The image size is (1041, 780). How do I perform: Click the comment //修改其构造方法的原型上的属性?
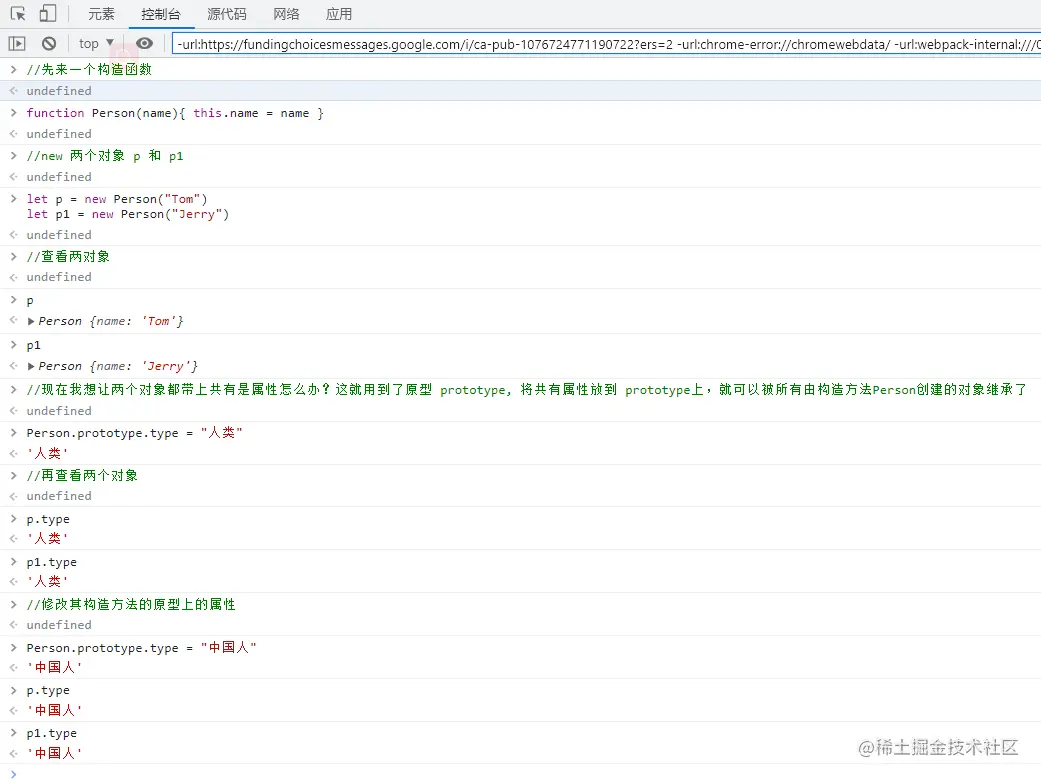pyautogui.click(x=131, y=605)
